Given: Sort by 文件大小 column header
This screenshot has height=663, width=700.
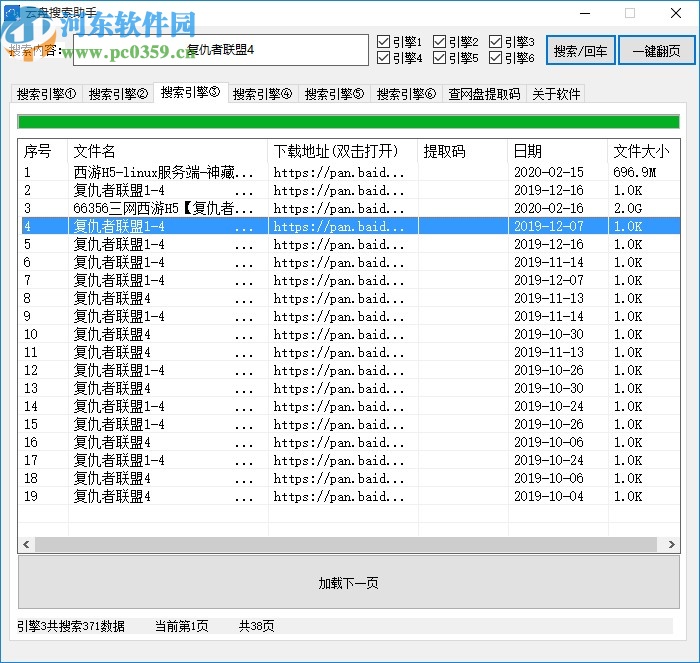Looking at the screenshot, I should click(x=643, y=151).
